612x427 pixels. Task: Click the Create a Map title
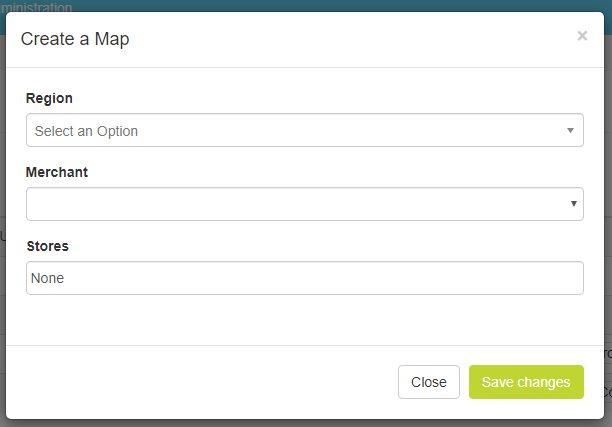[75, 40]
